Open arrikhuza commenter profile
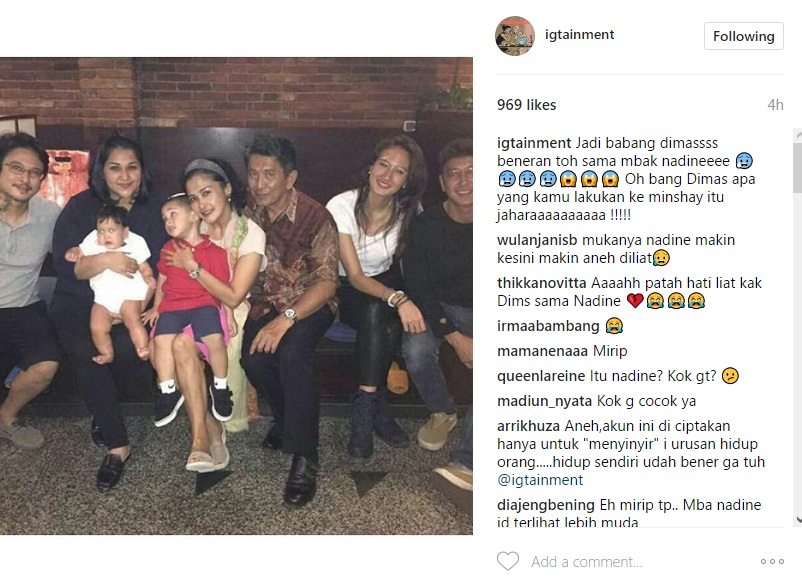Screen dimensions: 802x585 (528, 426)
